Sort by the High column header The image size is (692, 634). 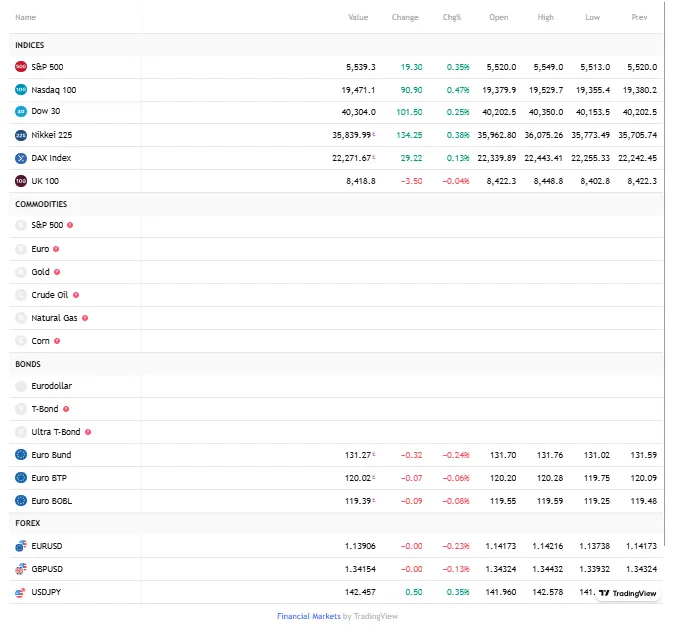(x=545, y=17)
